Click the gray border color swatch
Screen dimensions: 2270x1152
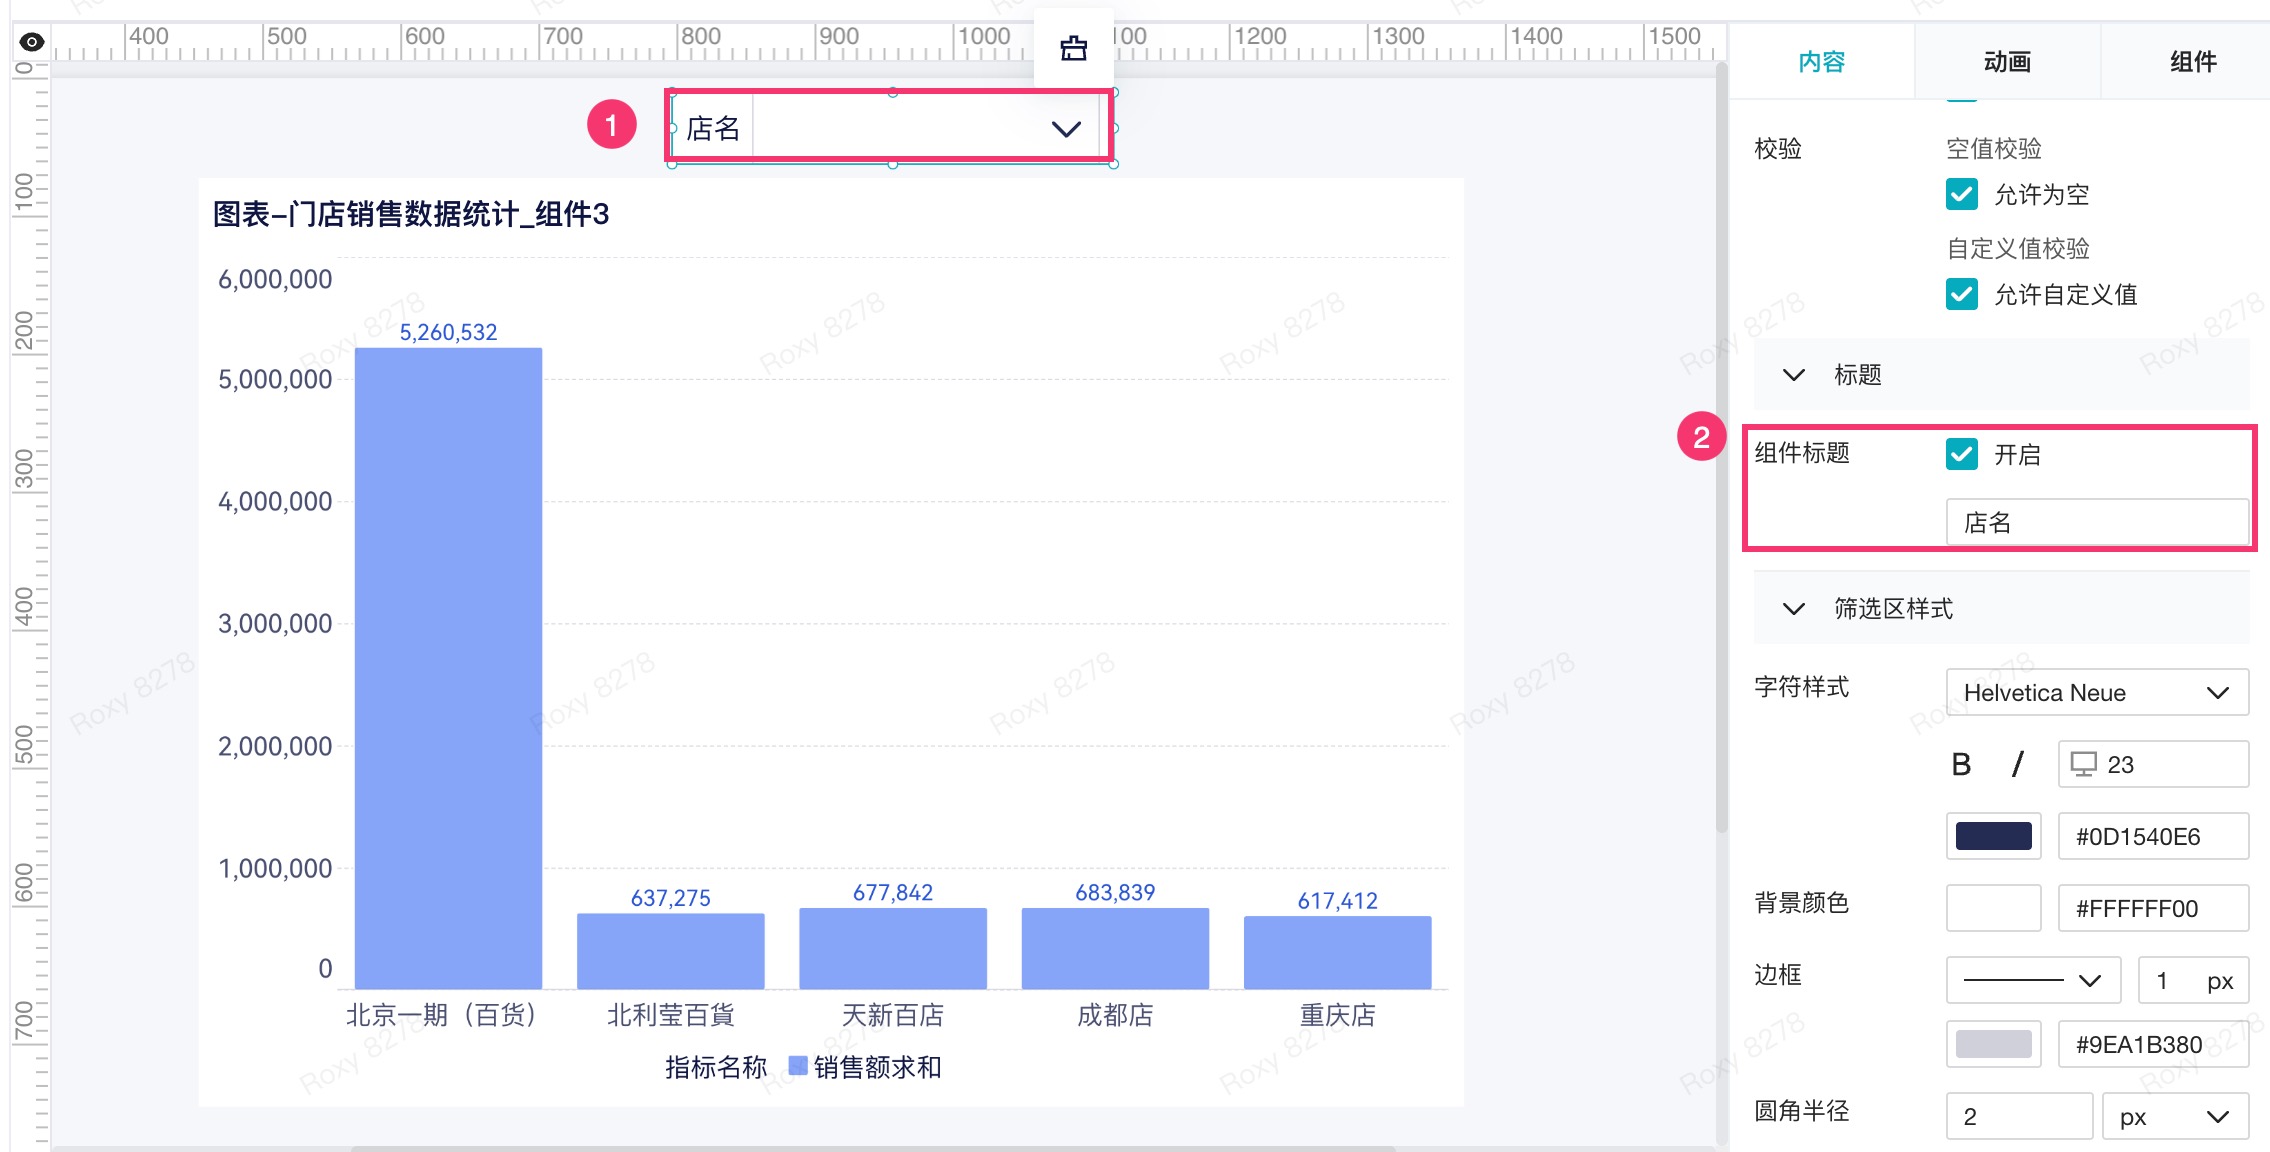tap(1993, 1044)
